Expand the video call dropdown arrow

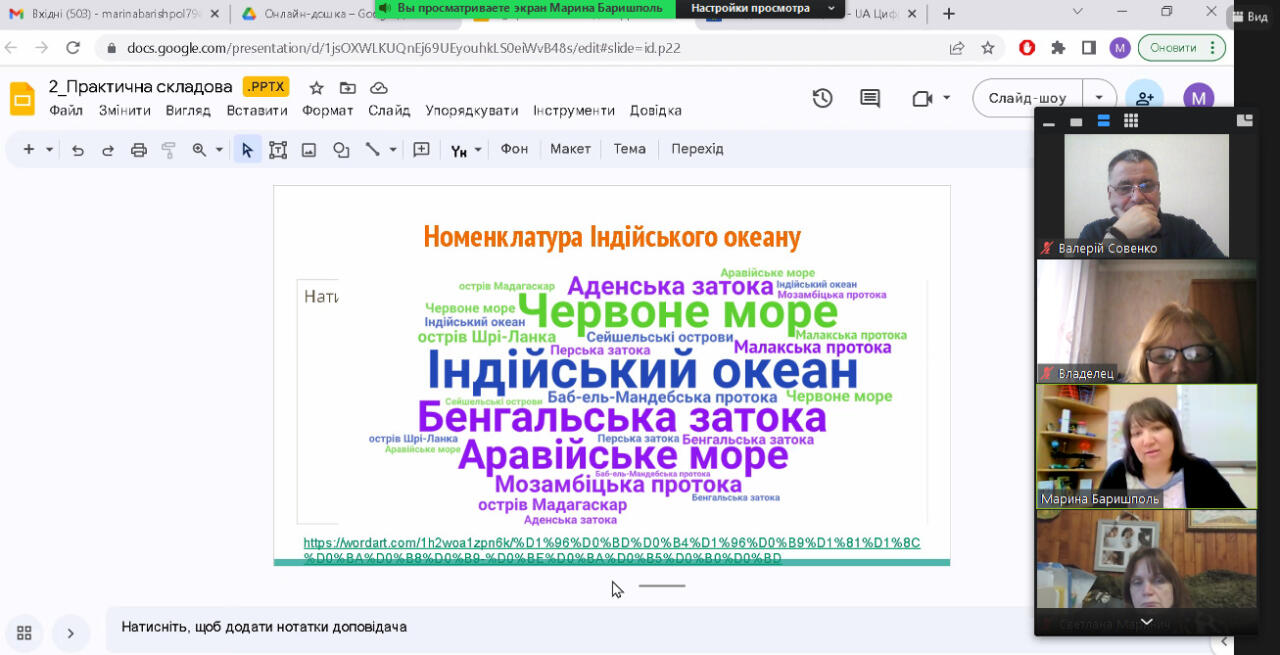tap(947, 98)
